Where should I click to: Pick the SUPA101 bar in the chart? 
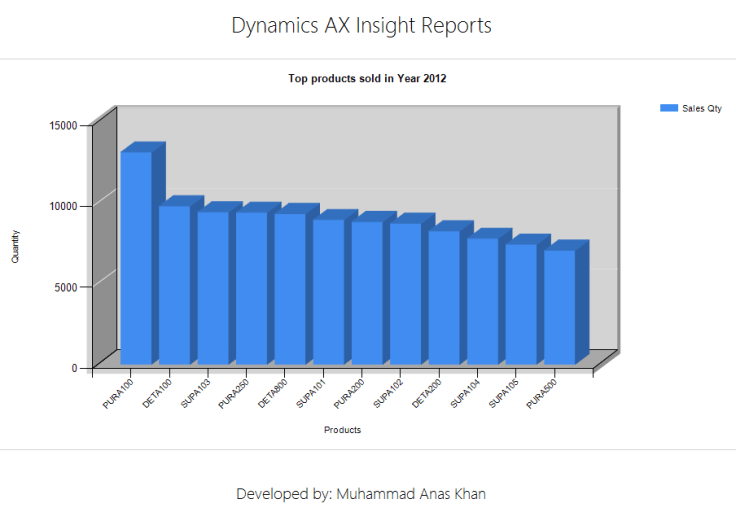(328, 291)
